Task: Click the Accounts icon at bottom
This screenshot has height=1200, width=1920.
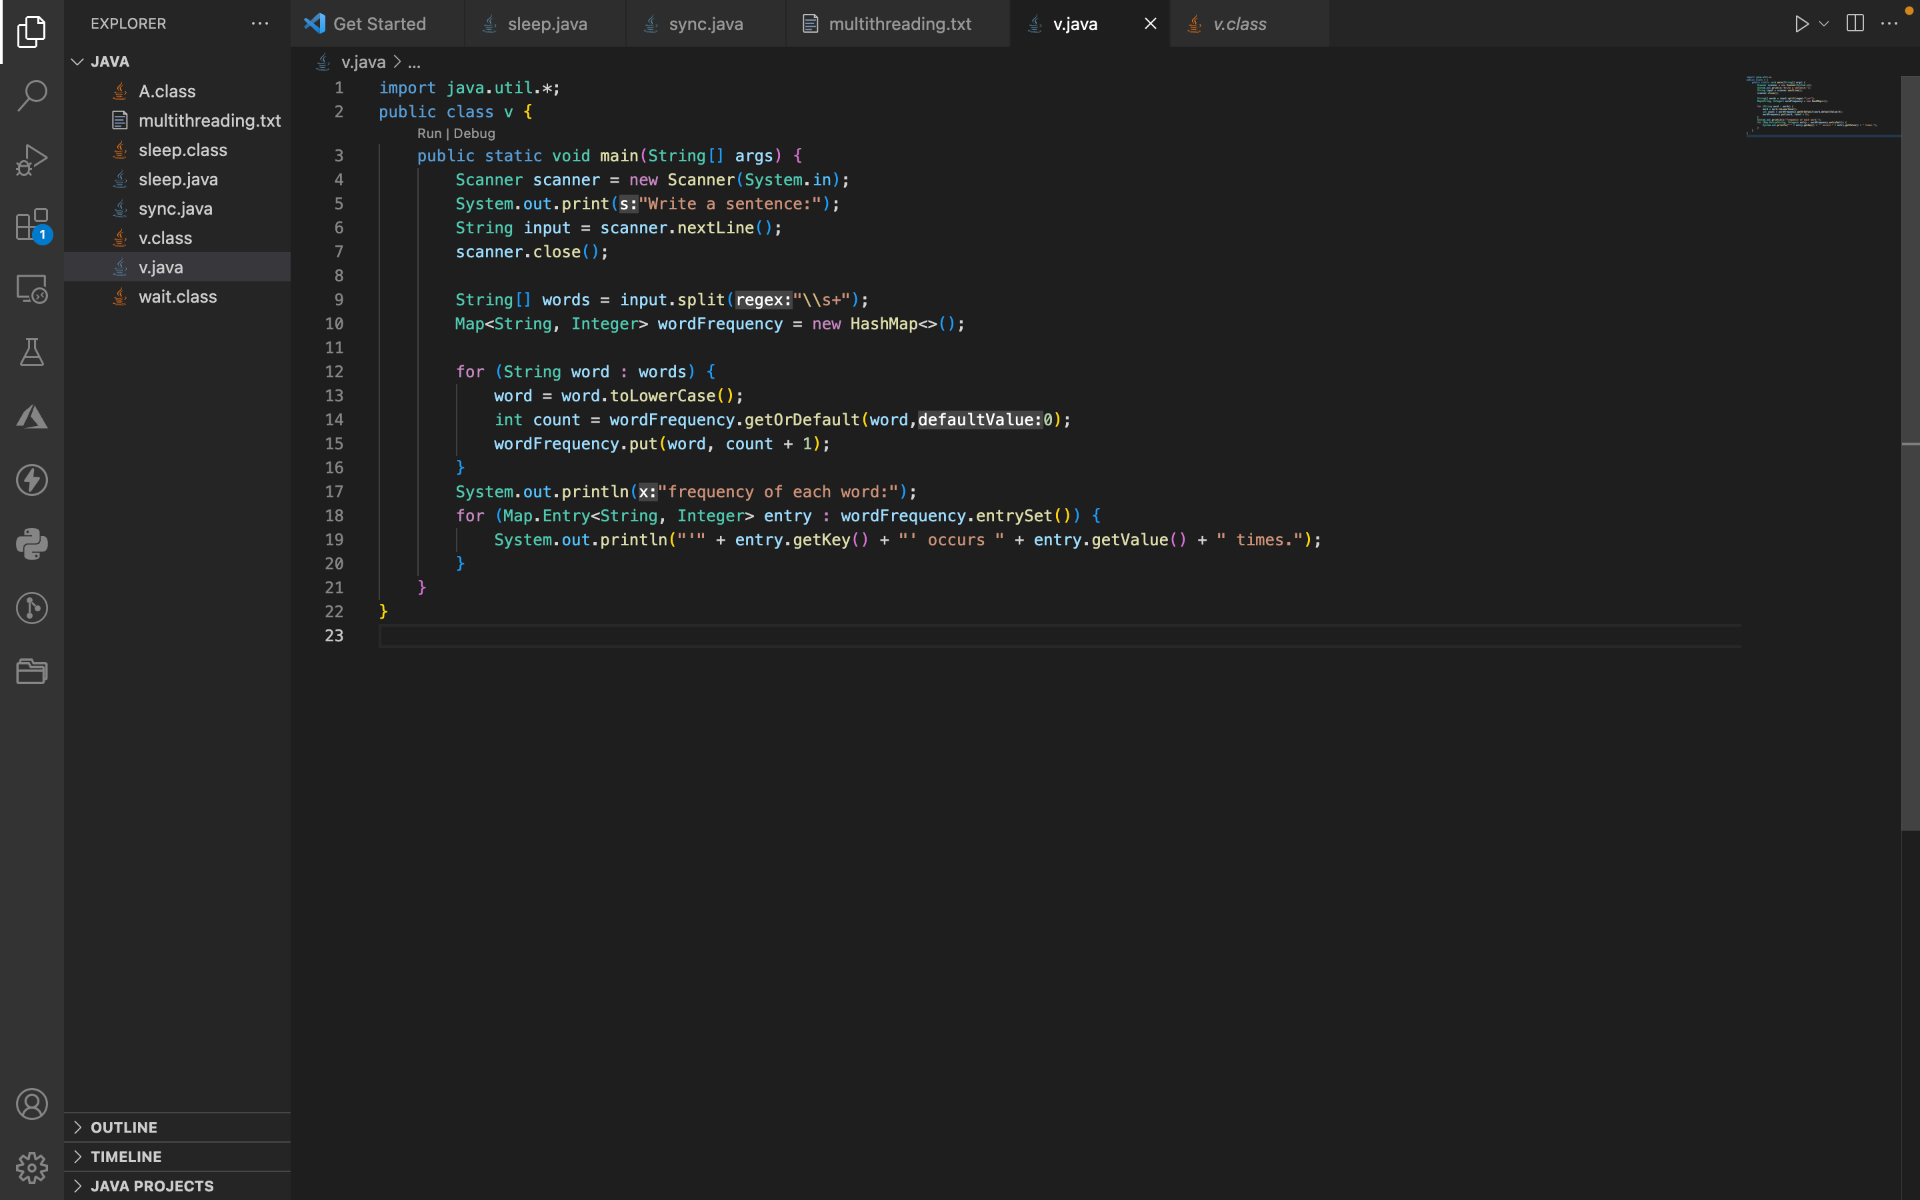Action: (32, 1104)
